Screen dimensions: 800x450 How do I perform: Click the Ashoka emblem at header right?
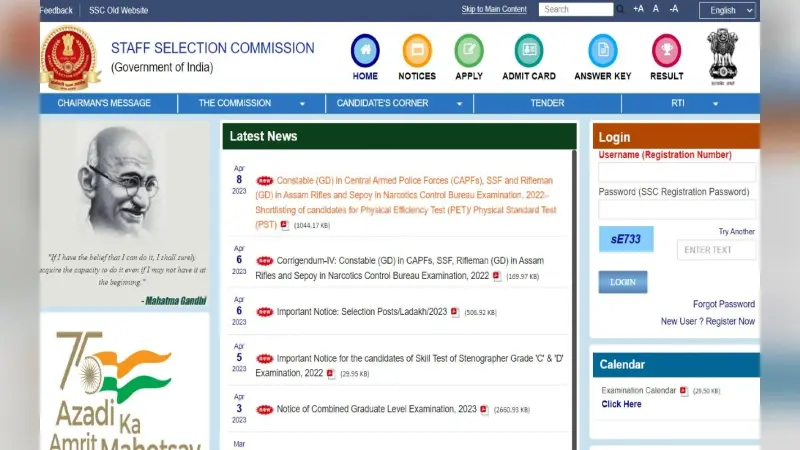(722, 56)
